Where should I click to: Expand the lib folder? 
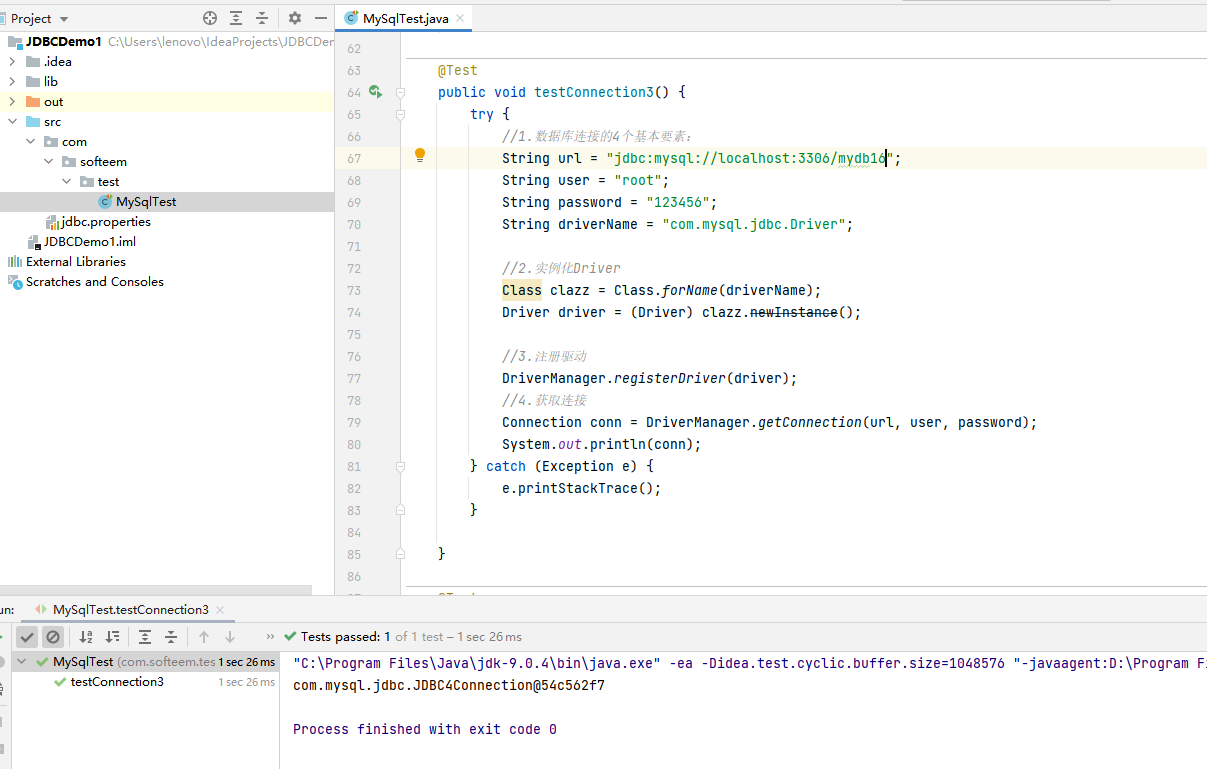[x=12, y=81]
